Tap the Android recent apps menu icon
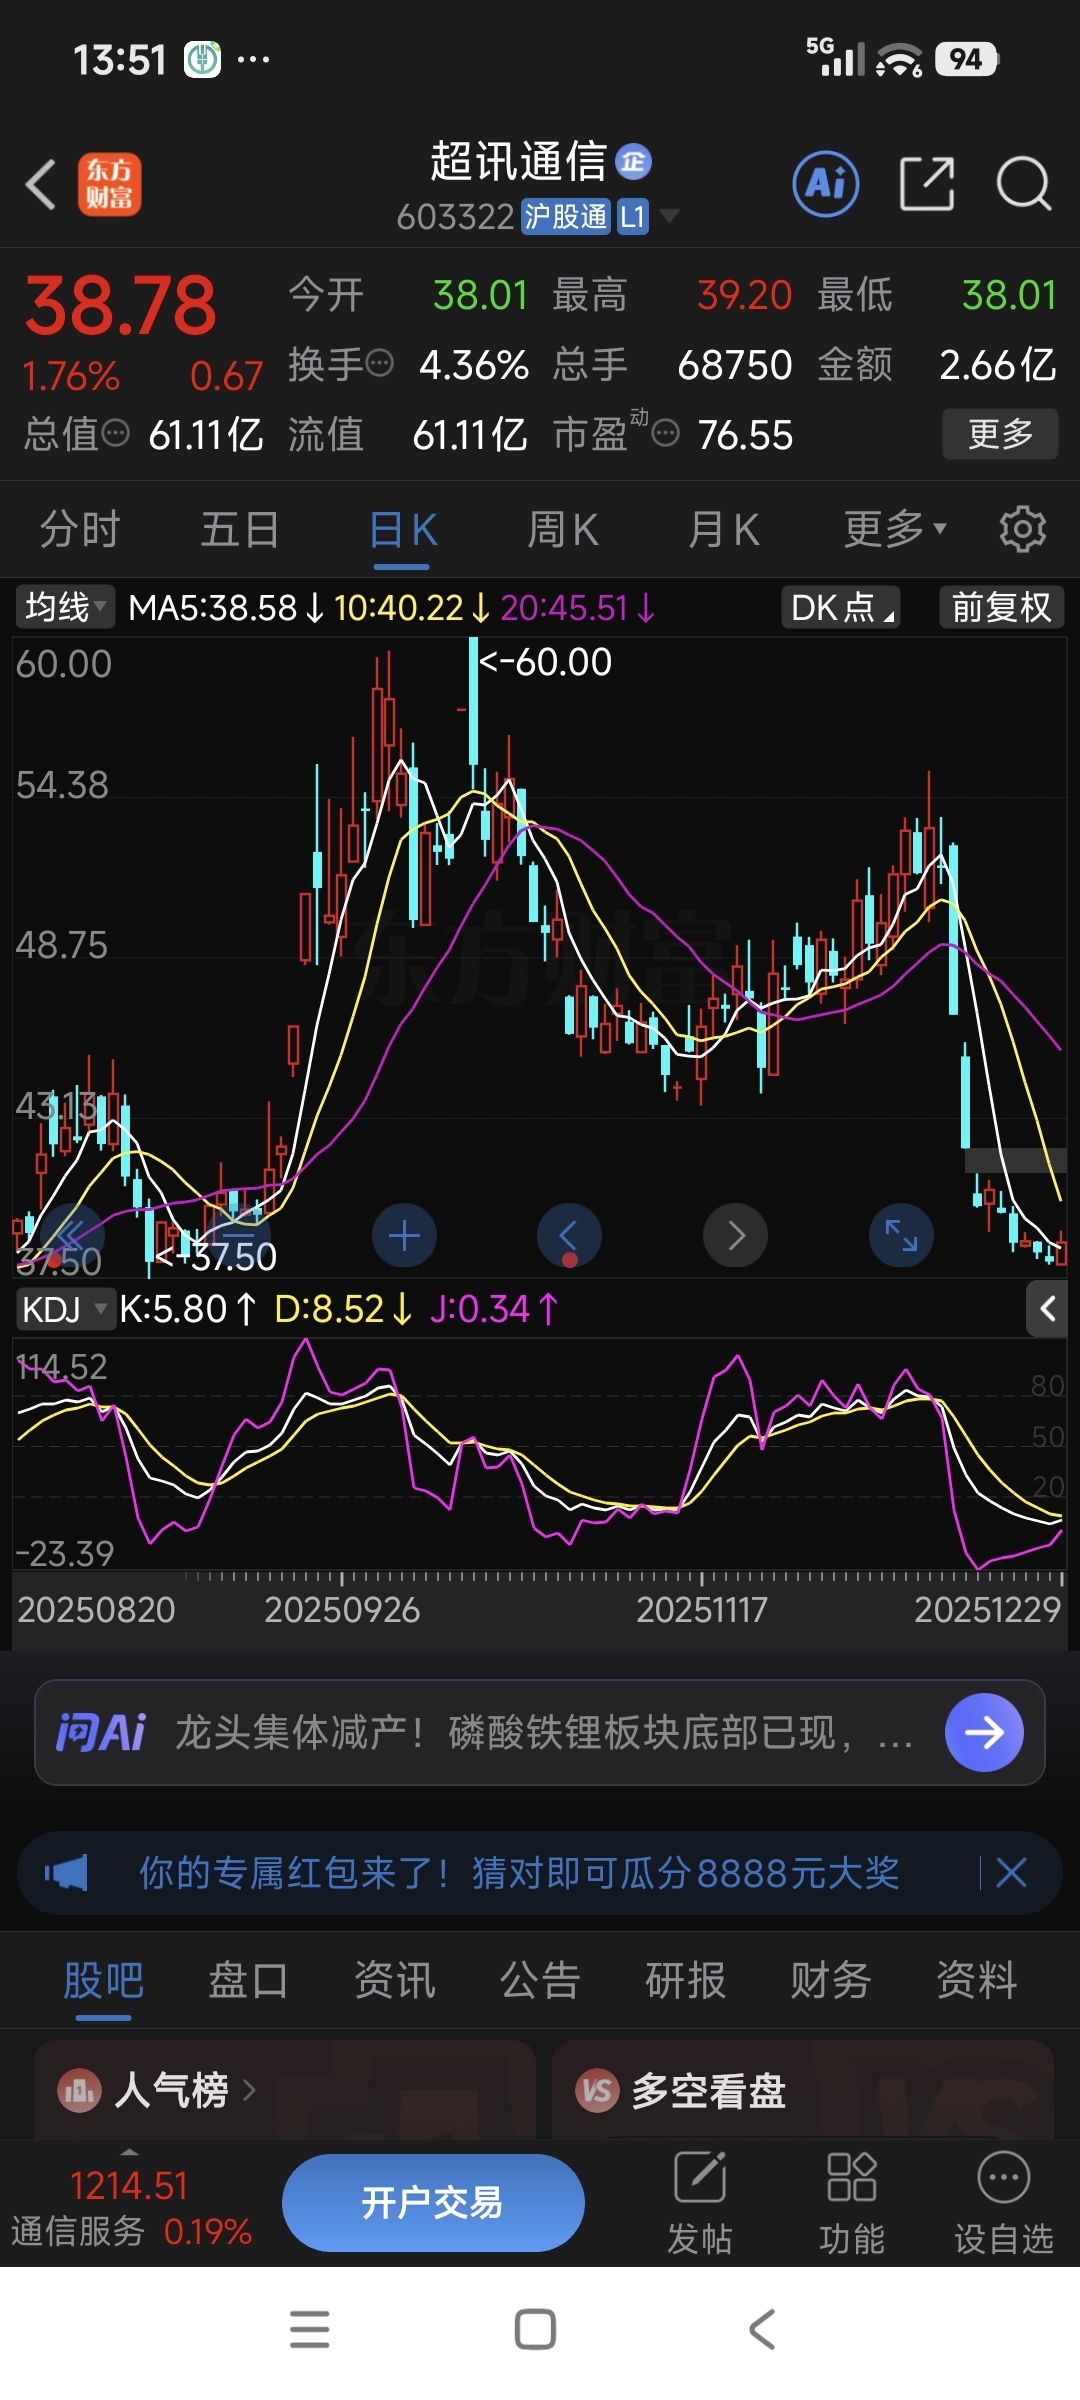Image resolution: width=1080 pixels, height=2400 pixels. point(309,2329)
